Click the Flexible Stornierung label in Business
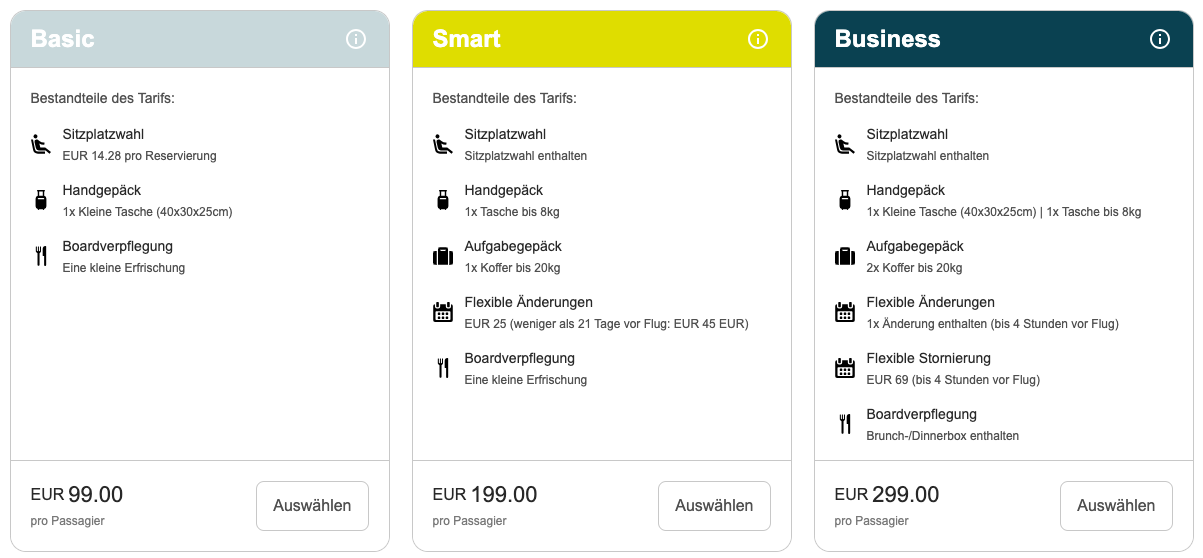 (x=928, y=358)
